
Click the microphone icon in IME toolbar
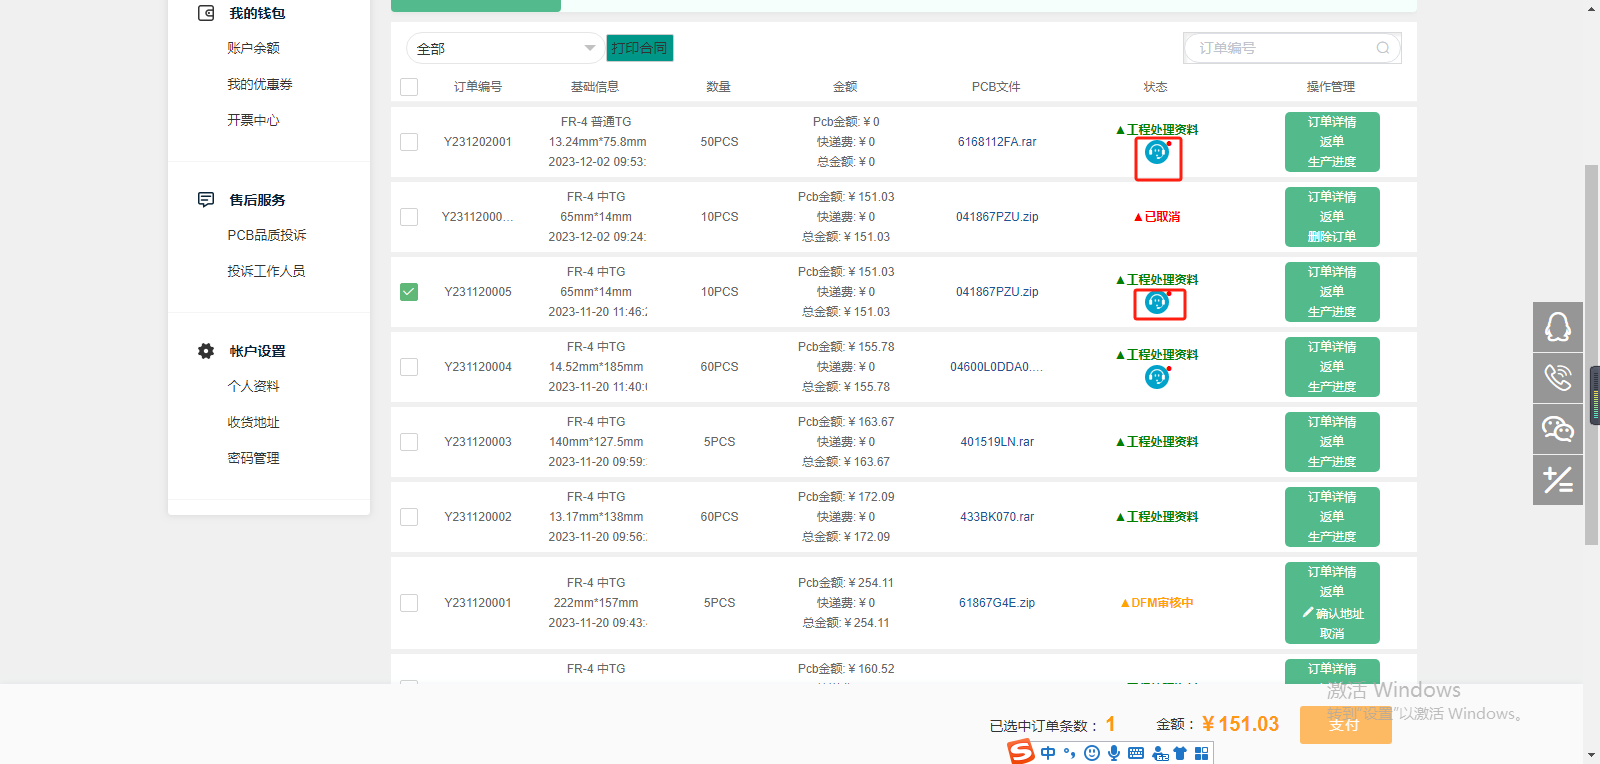click(x=1114, y=753)
